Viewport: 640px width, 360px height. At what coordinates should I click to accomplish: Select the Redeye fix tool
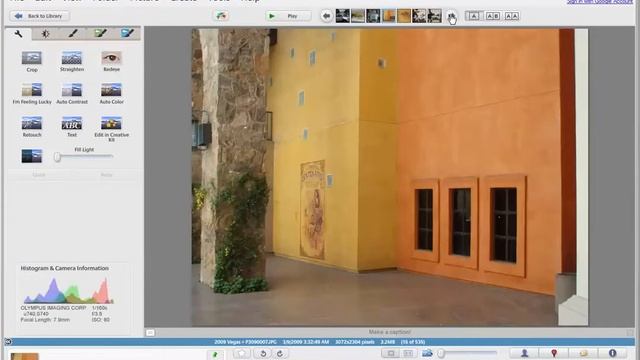coord(111,61)
